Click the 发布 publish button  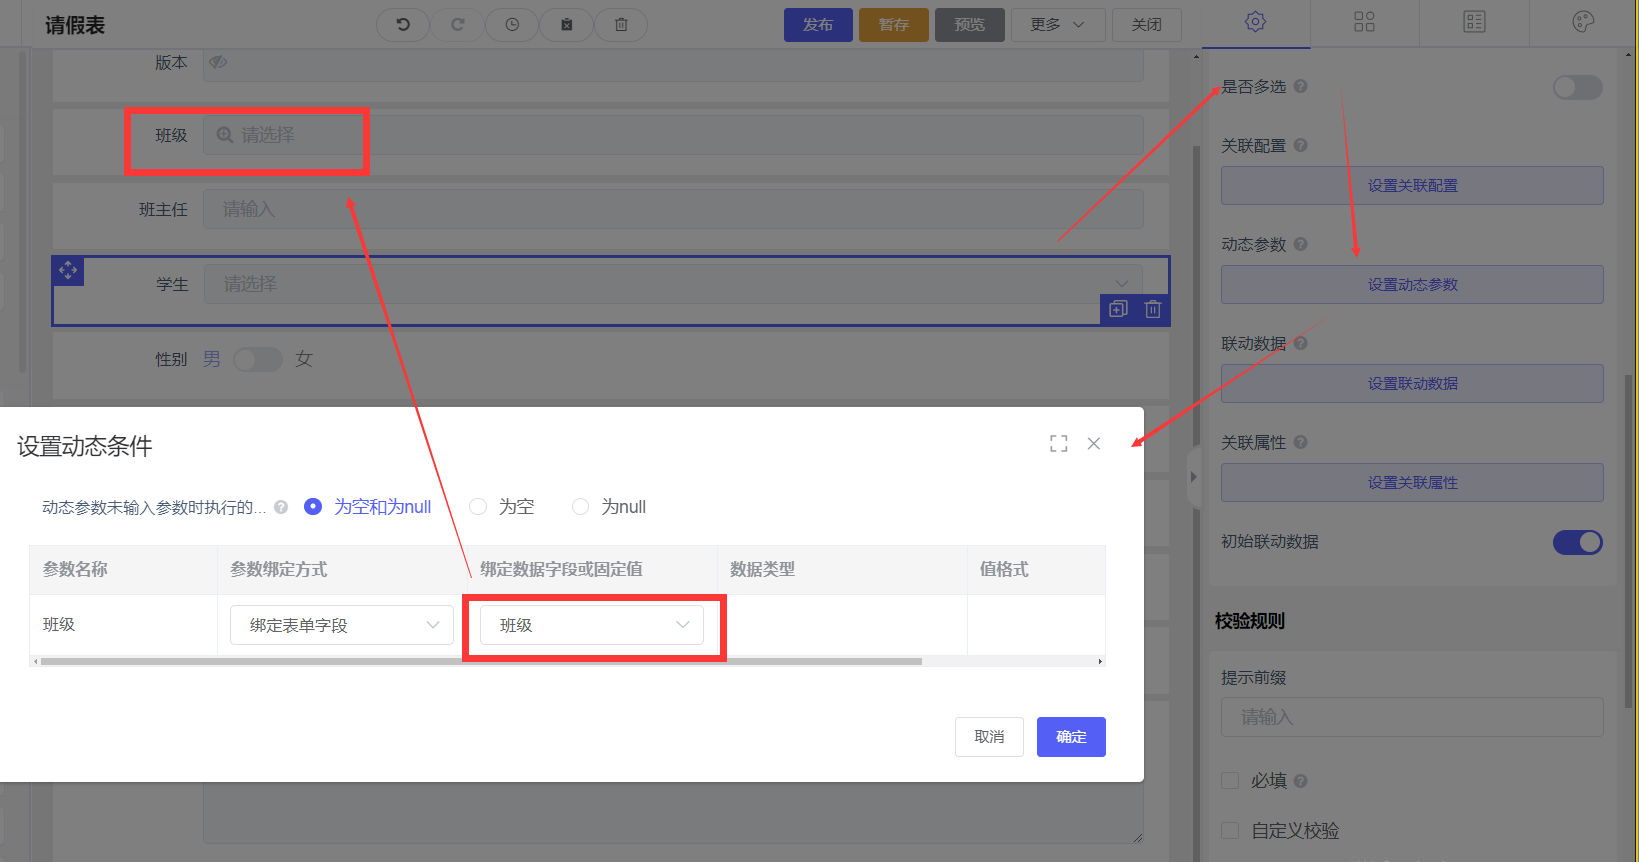[x=817, y=25]
